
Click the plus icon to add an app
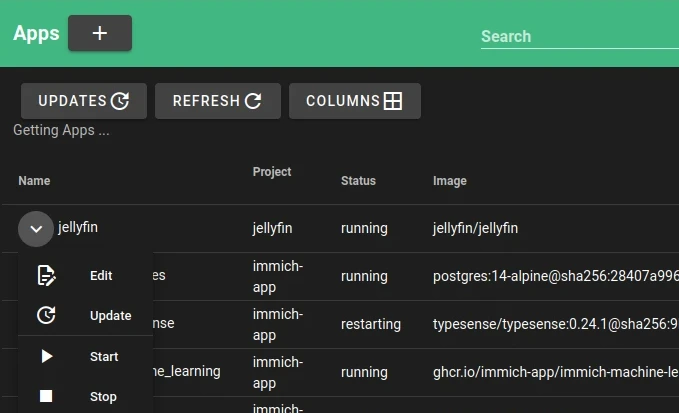100,33
